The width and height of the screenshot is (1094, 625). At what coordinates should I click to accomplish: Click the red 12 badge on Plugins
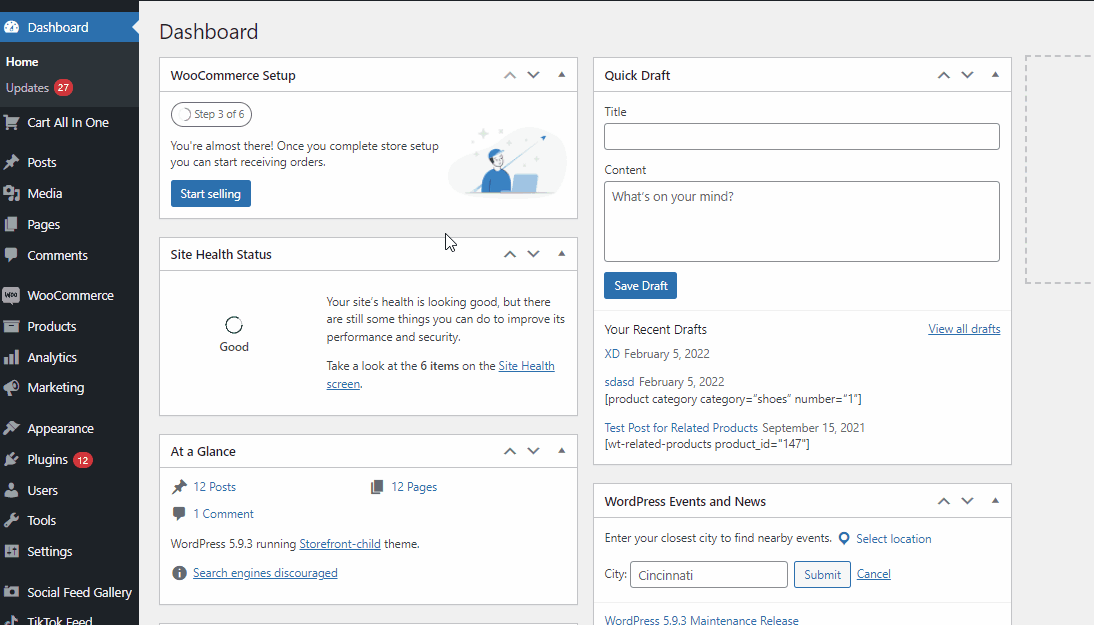click(x=83, y=460)
